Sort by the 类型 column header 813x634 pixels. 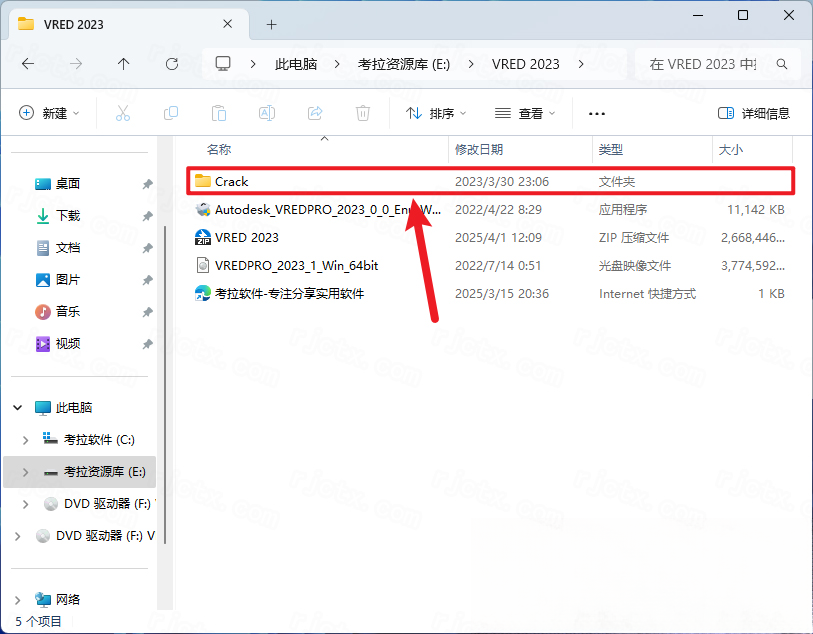pyautogui.click(x=610, y=150)
